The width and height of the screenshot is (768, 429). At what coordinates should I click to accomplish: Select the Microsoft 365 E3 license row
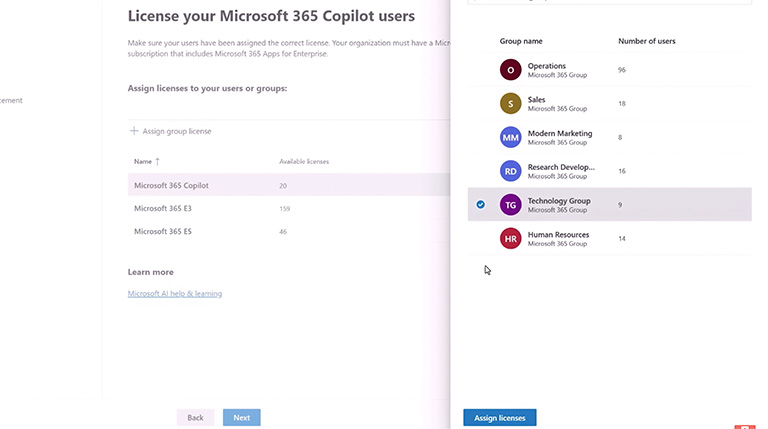(x=162, y=208)
